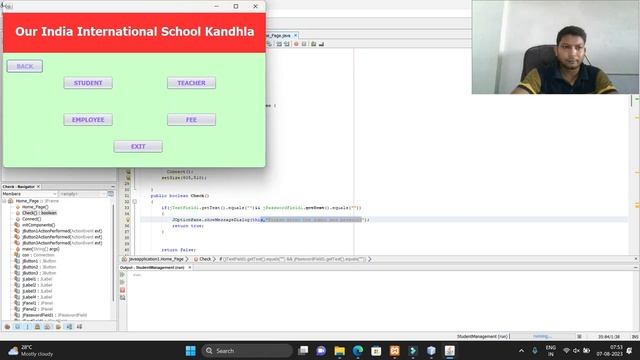Click the rightmost chart icon in editor toolbar
Image resolution: width=640 pixels, height=360 pixels.
322,44
